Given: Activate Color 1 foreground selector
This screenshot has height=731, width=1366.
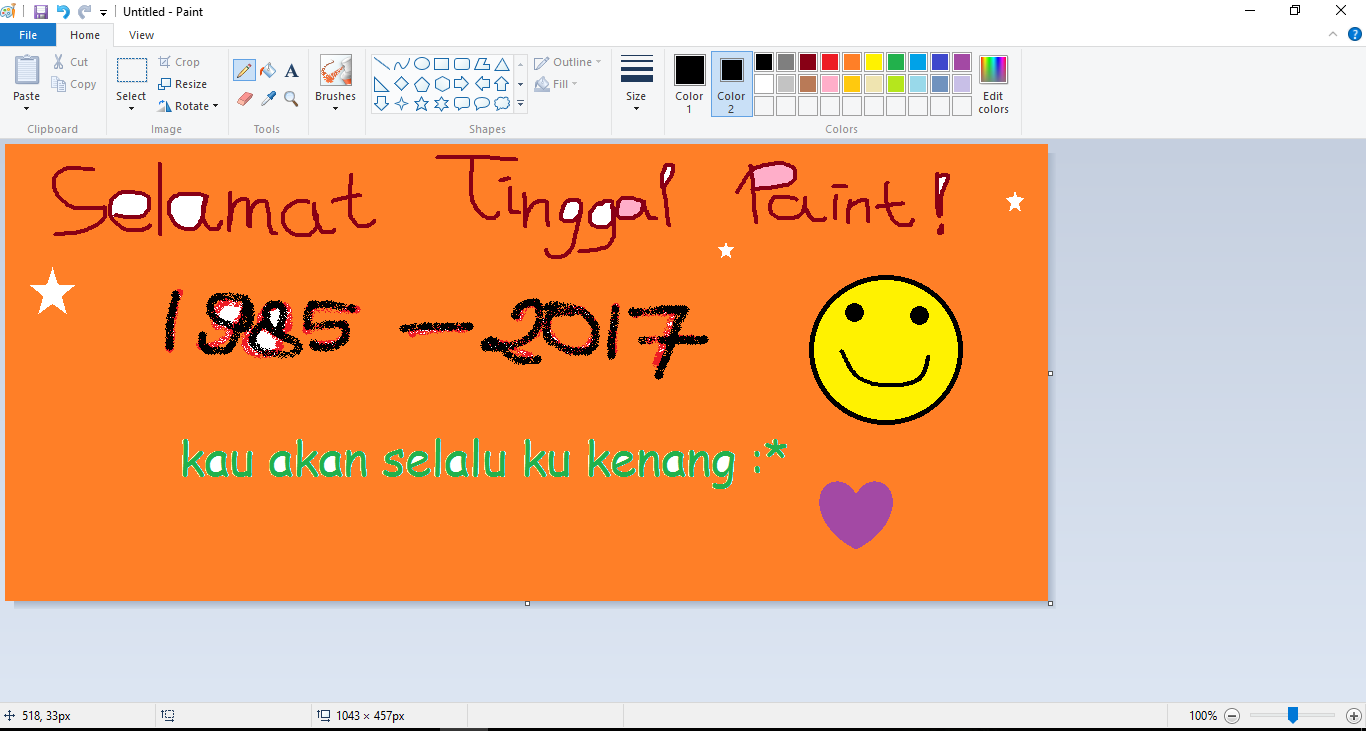Looking at the screenshot, I should point(689,84).
